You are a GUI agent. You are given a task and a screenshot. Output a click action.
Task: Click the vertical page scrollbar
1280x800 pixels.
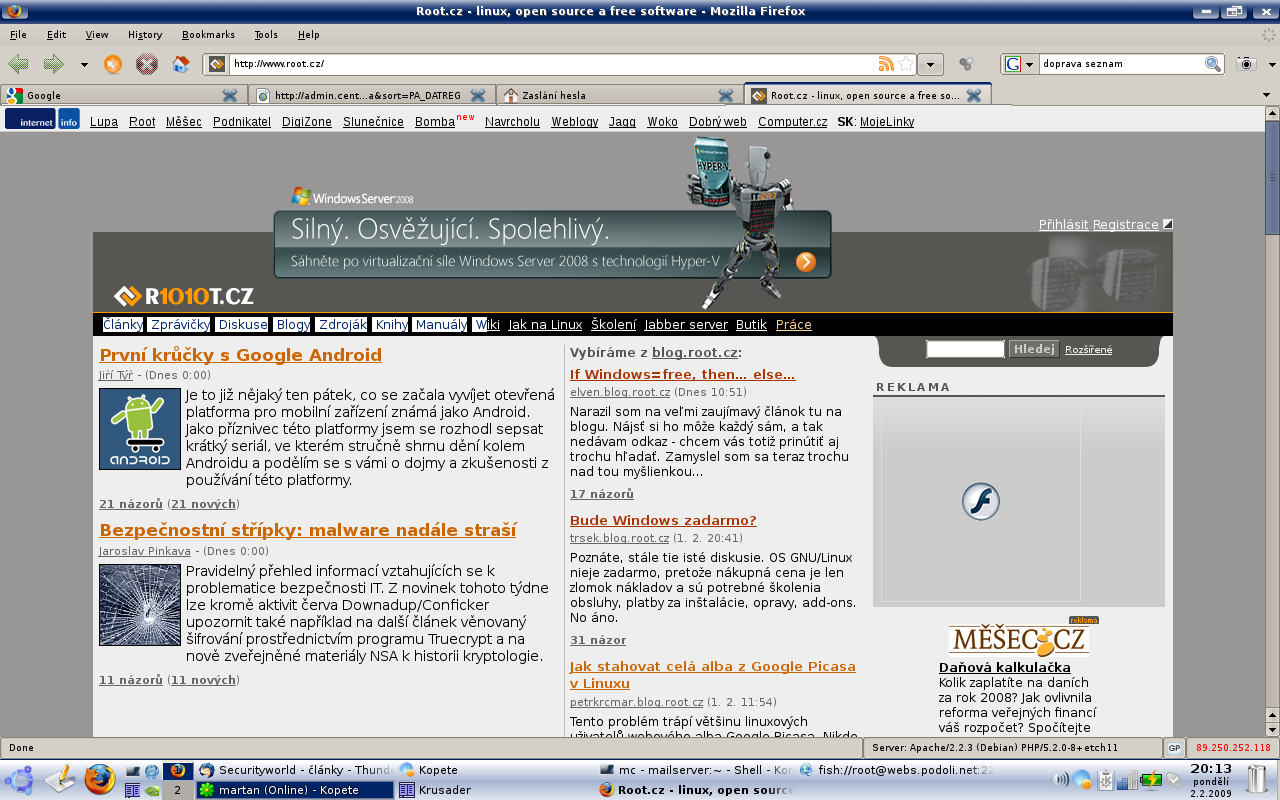coord(1272,420)
